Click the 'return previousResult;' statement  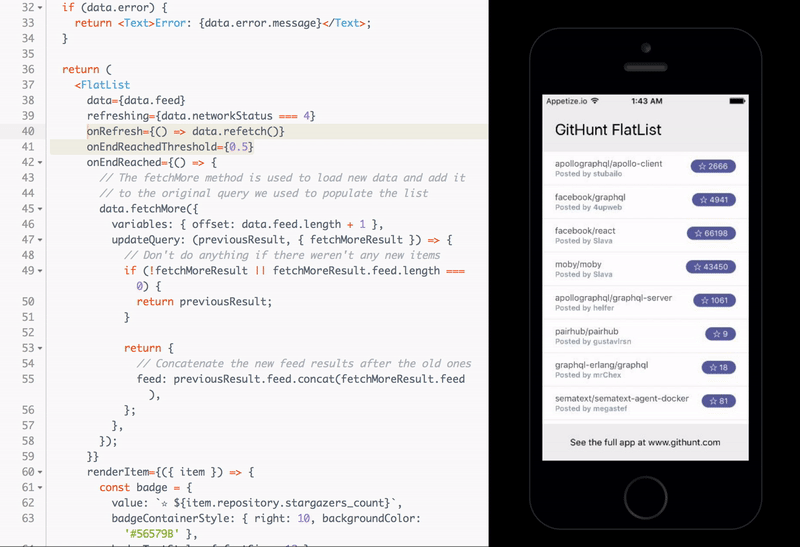[204, 302]
